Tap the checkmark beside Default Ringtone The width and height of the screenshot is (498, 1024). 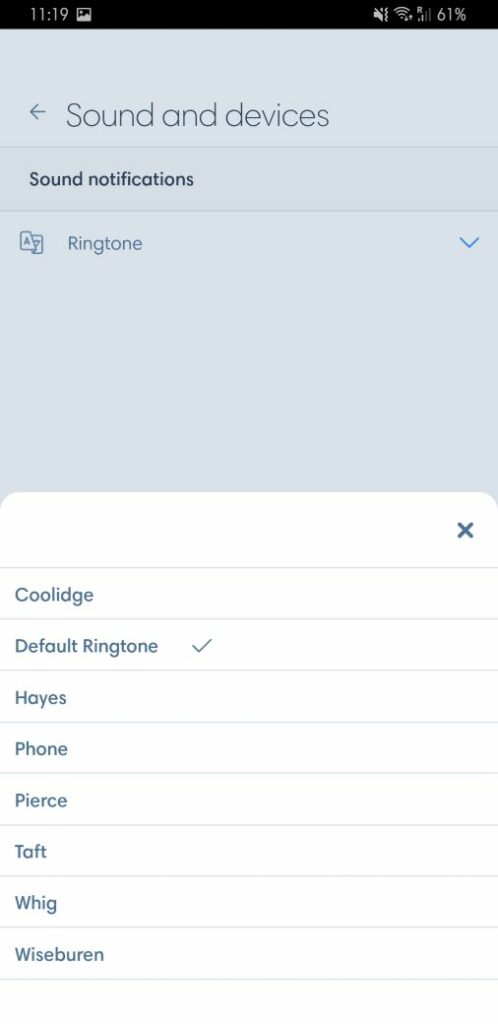(202, 646)
